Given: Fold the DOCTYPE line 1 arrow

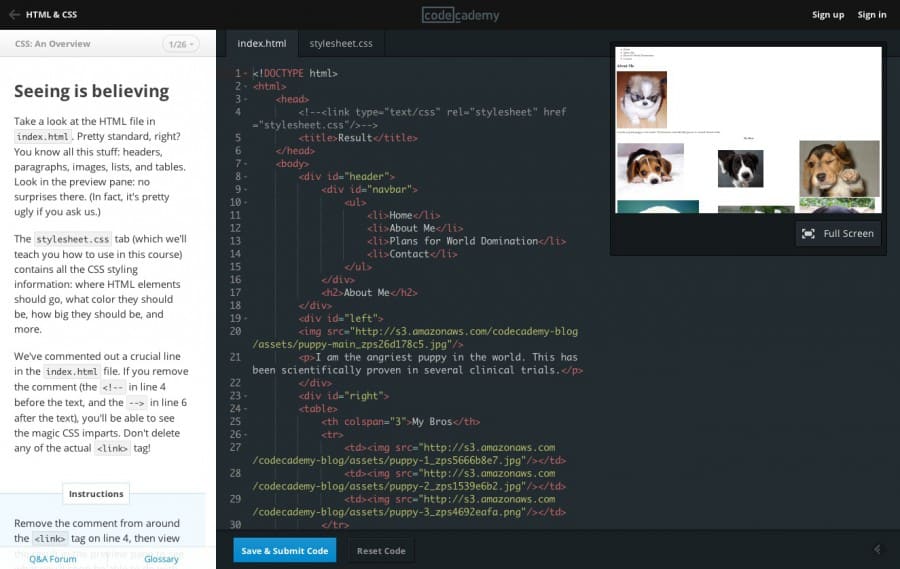Looking at the screenshot, I should click(245, 74).
